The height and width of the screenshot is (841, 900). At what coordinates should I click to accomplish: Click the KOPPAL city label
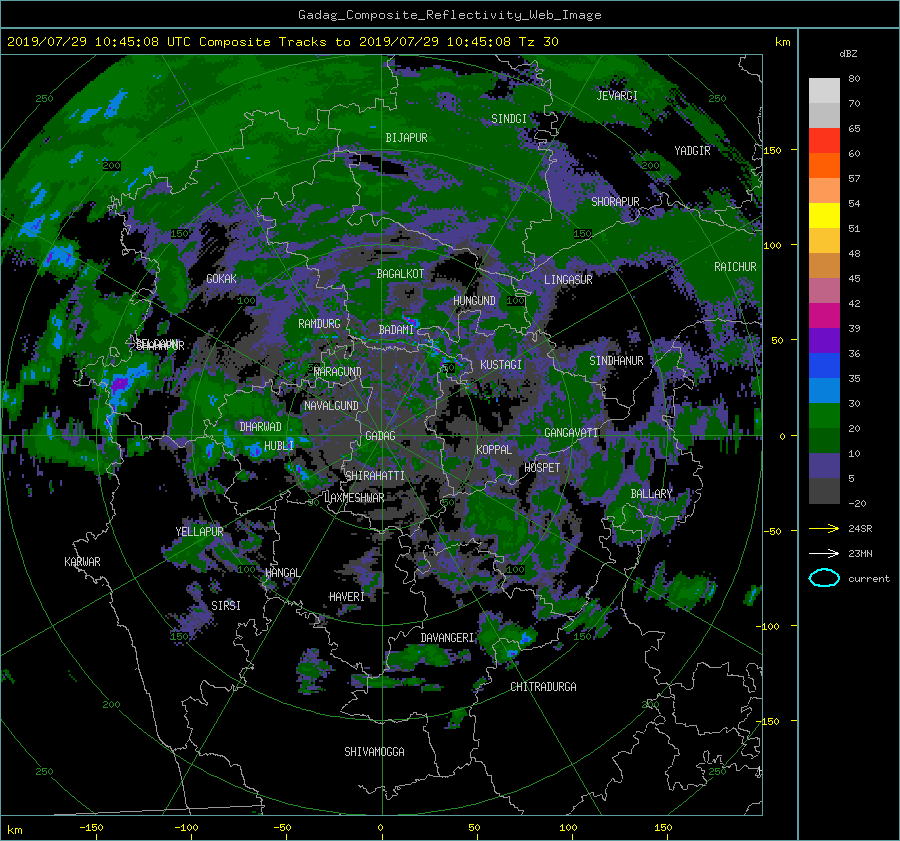point(494,449)
